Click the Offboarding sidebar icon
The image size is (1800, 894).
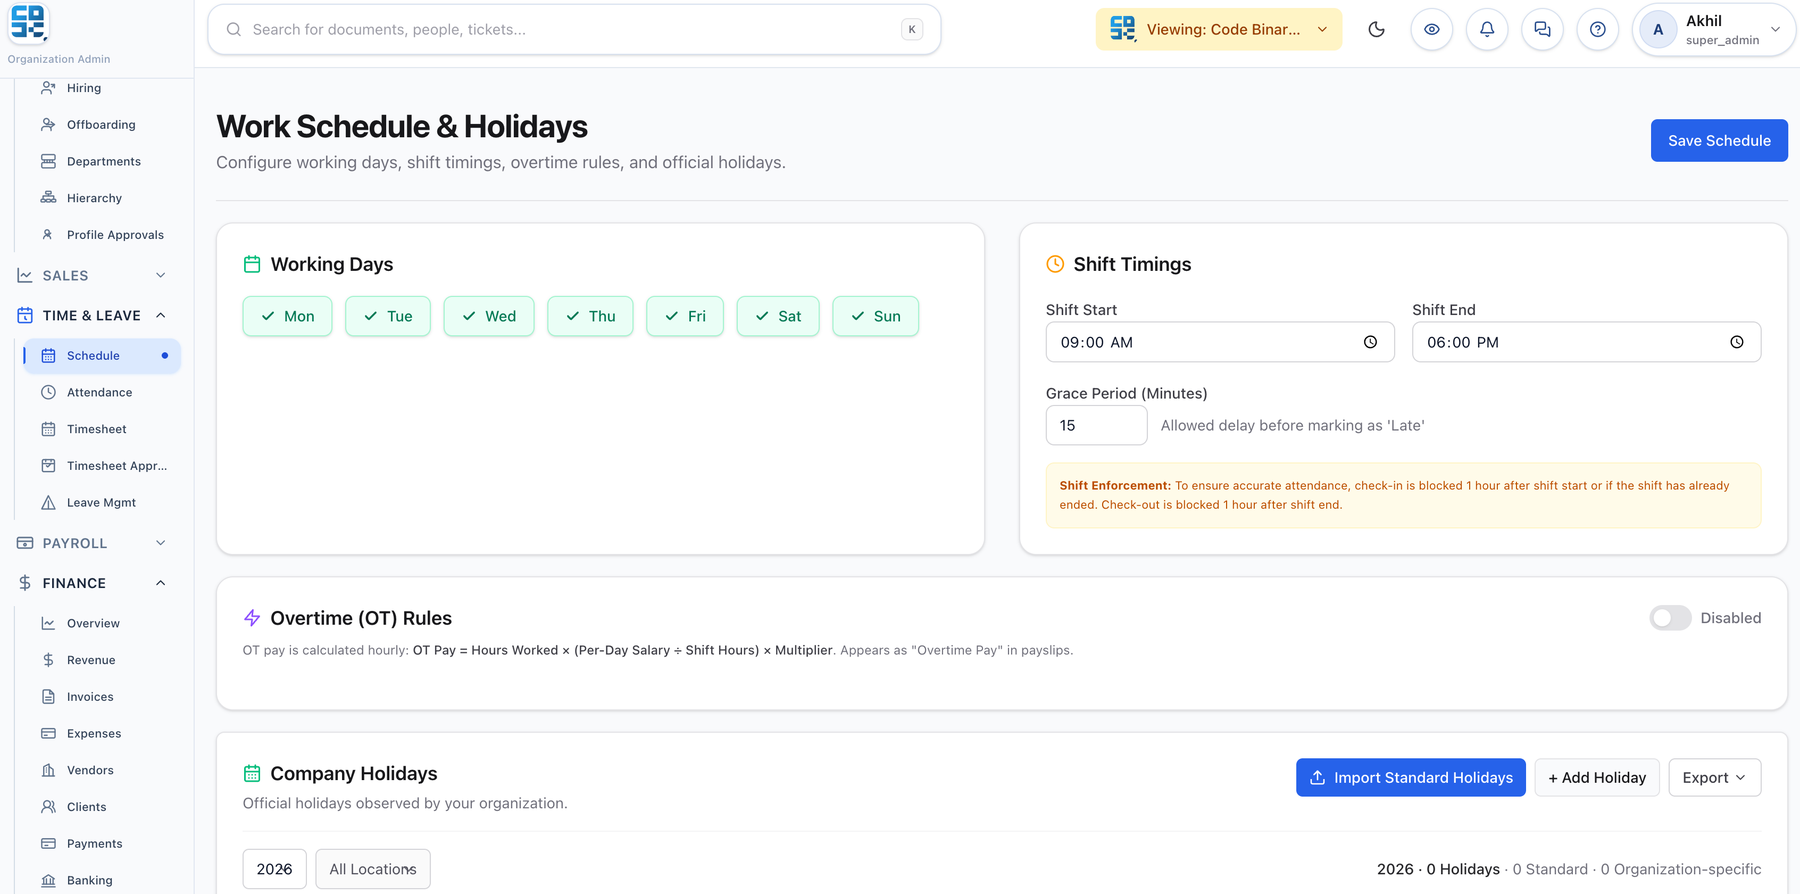pyautogui.click(x=48, y=125)
